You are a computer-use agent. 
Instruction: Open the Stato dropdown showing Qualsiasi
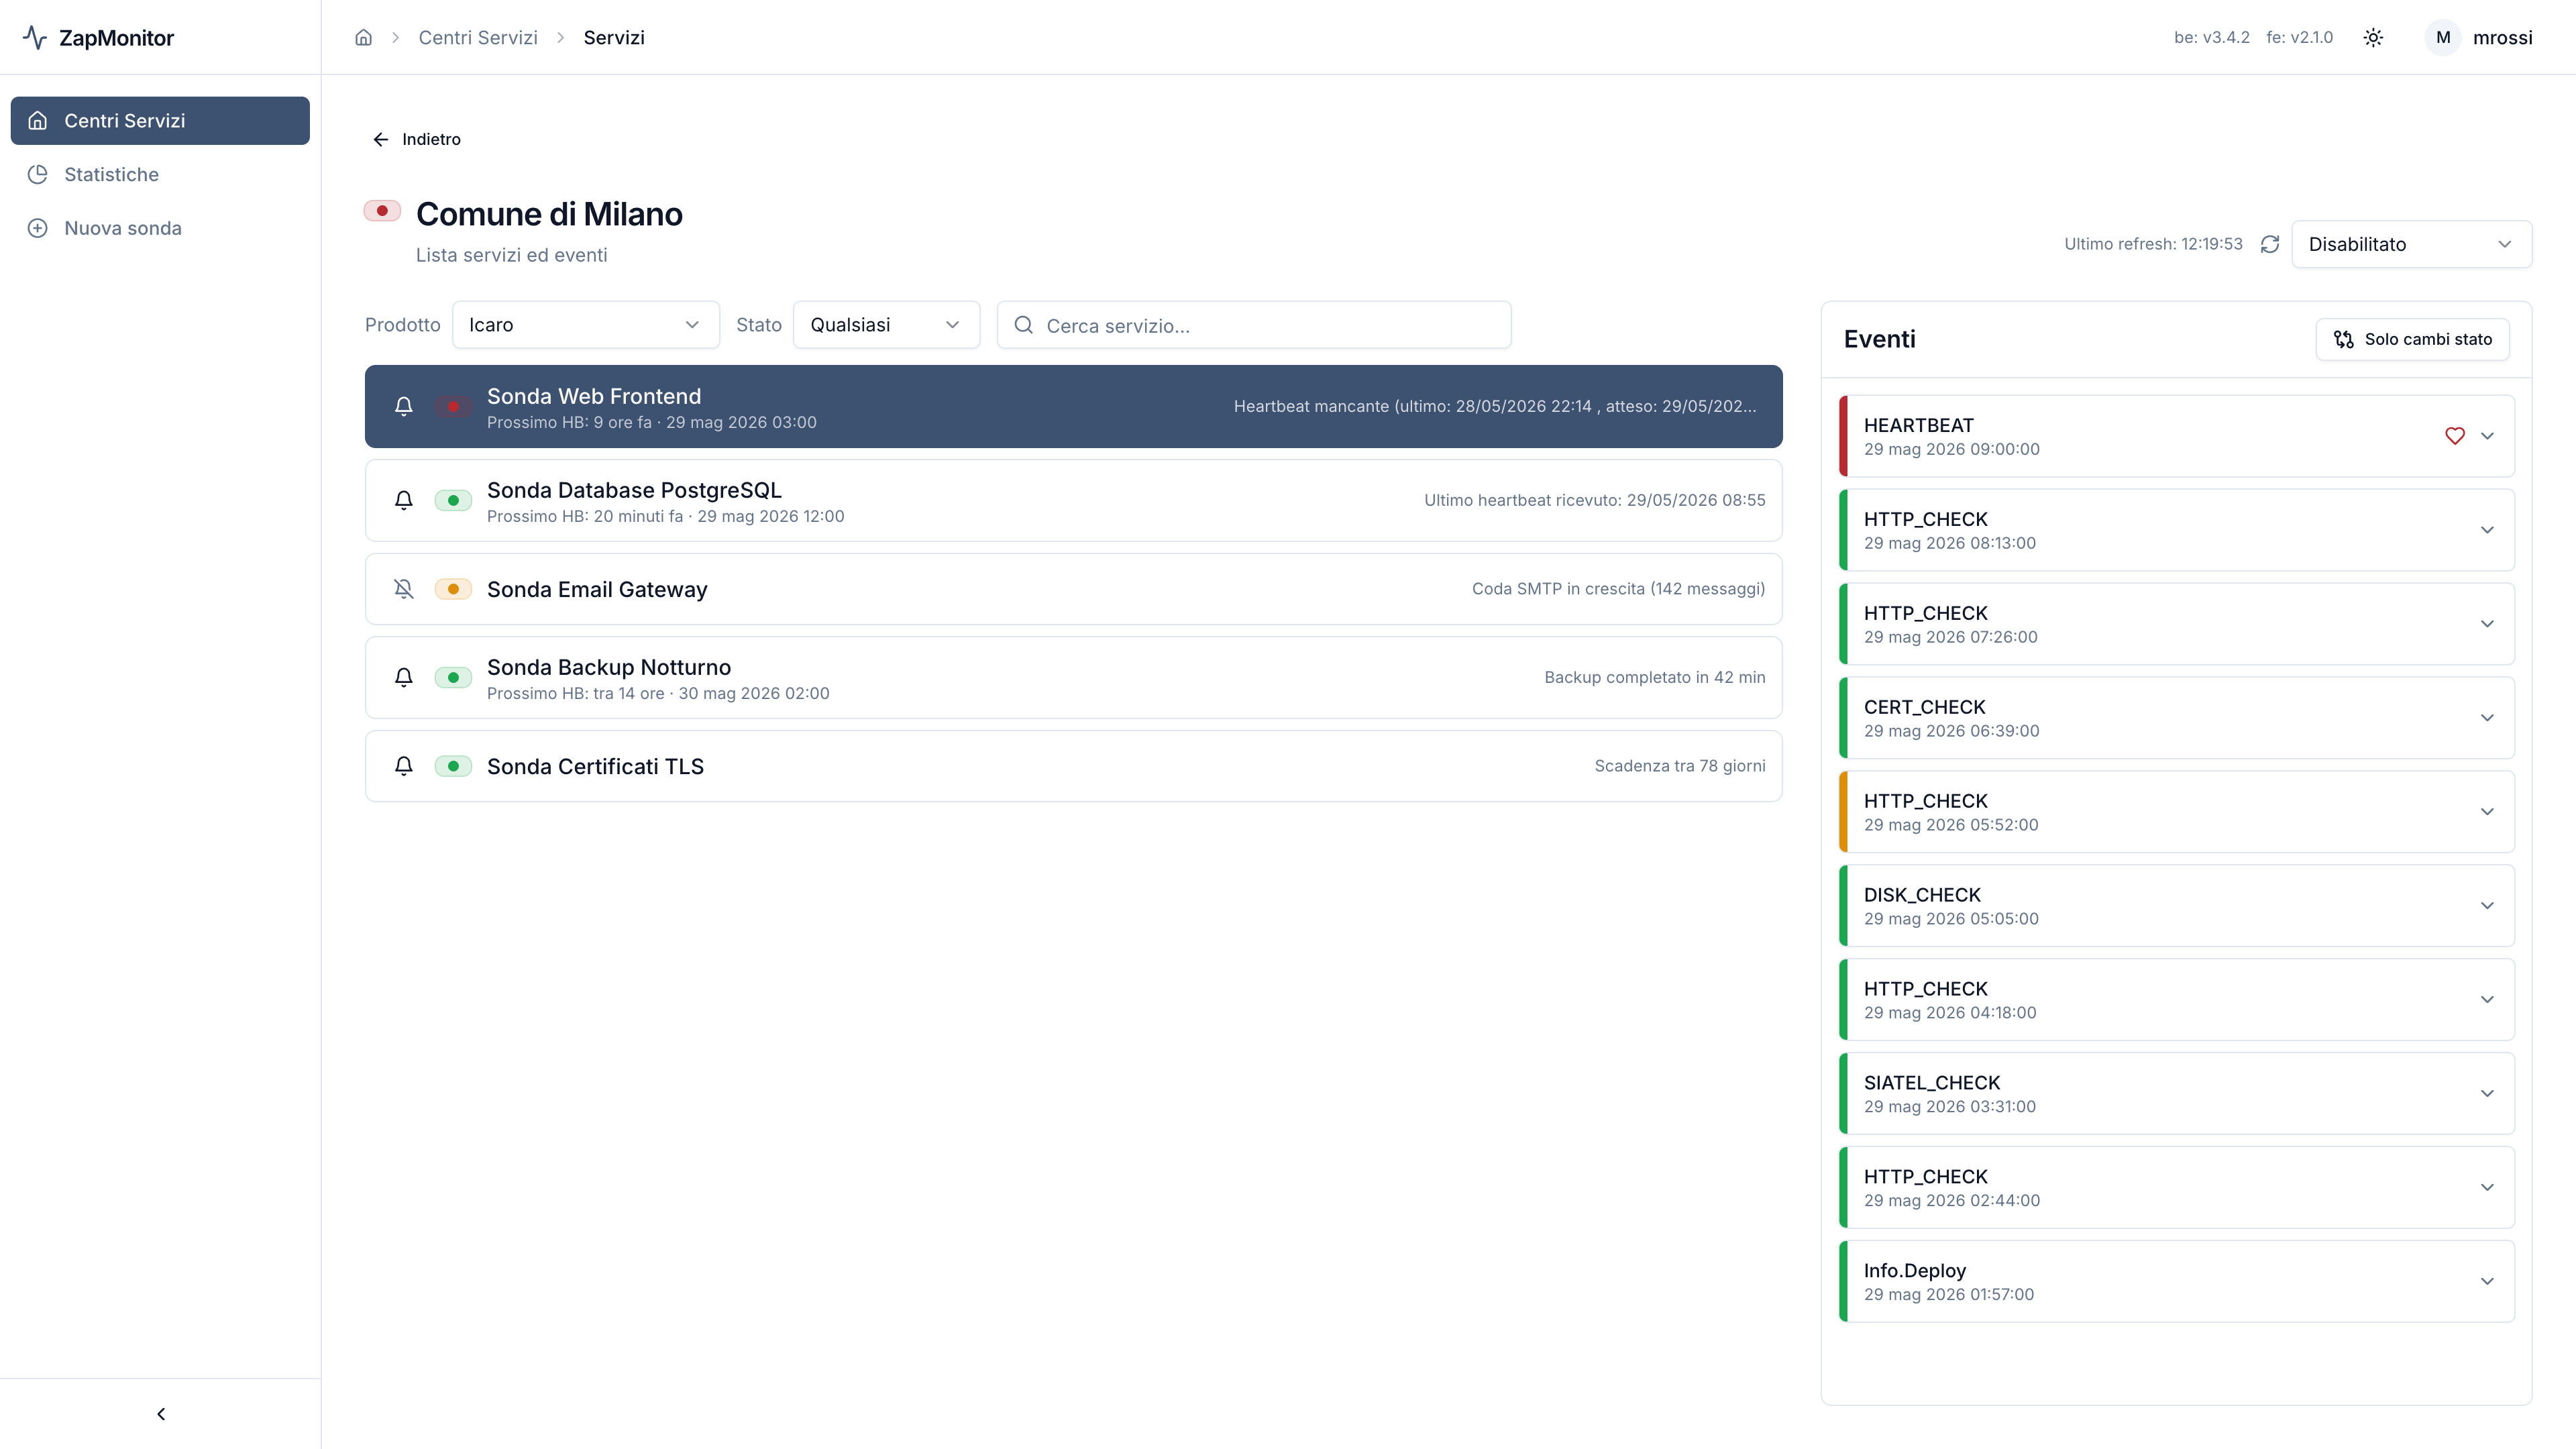pyautogui.click(x=886, y=325)
